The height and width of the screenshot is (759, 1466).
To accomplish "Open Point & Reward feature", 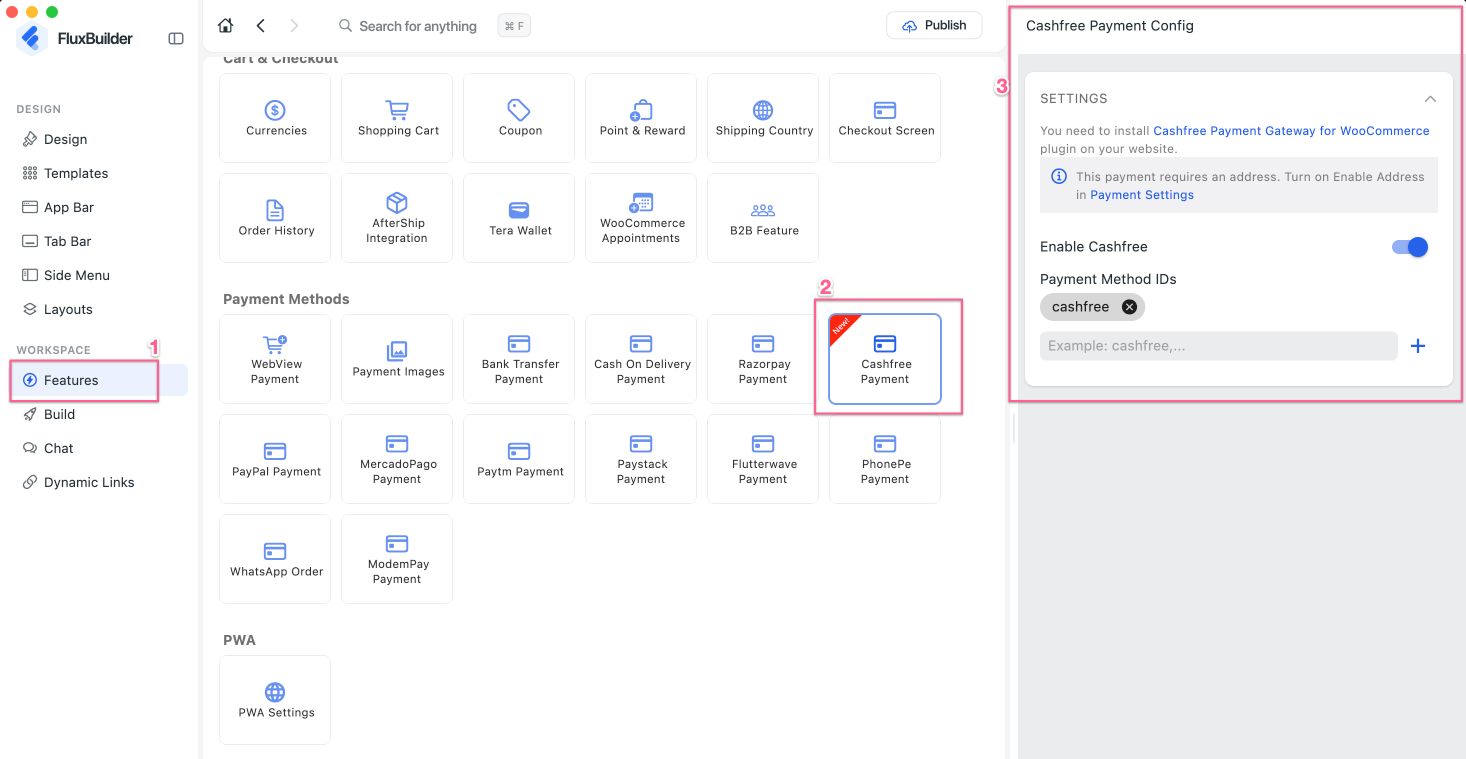I will (x=641, y=118).
